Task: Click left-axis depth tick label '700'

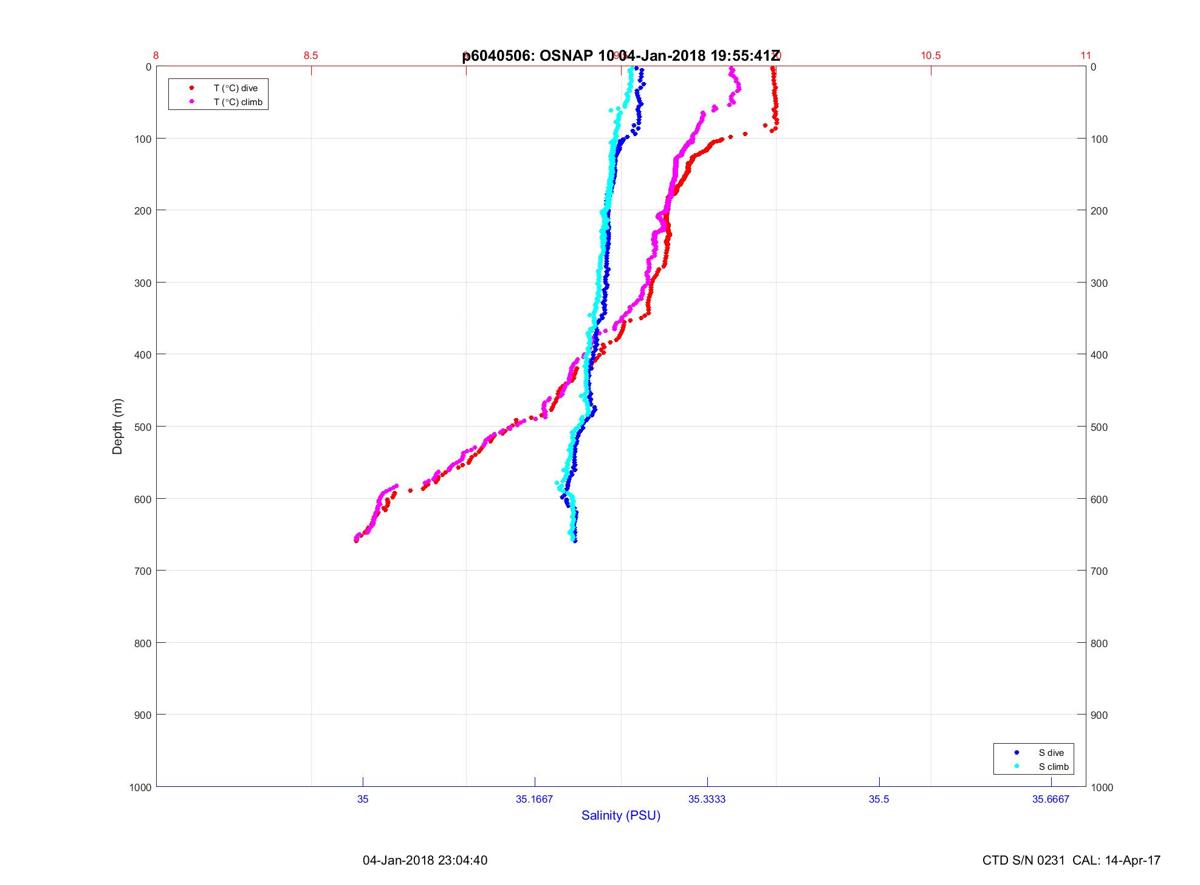Action: [x=141, y=571]
